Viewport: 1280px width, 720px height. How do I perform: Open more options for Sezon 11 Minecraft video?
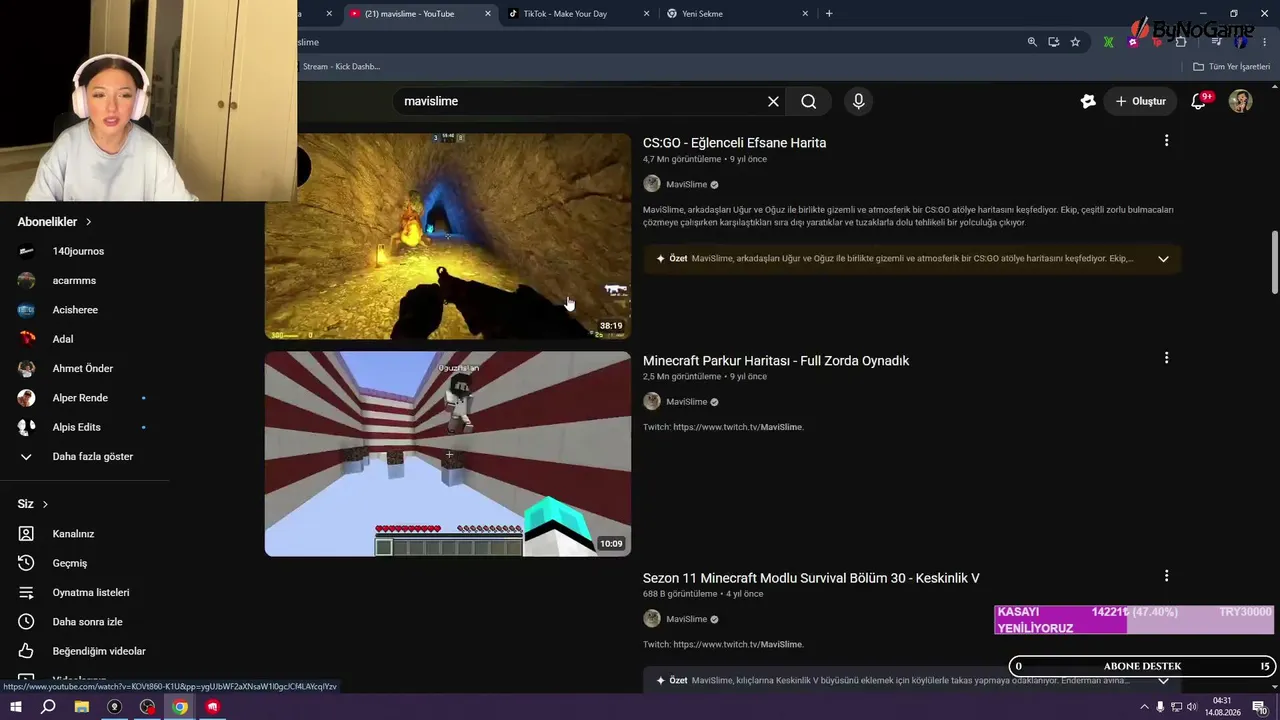[x=1166, y=576]
